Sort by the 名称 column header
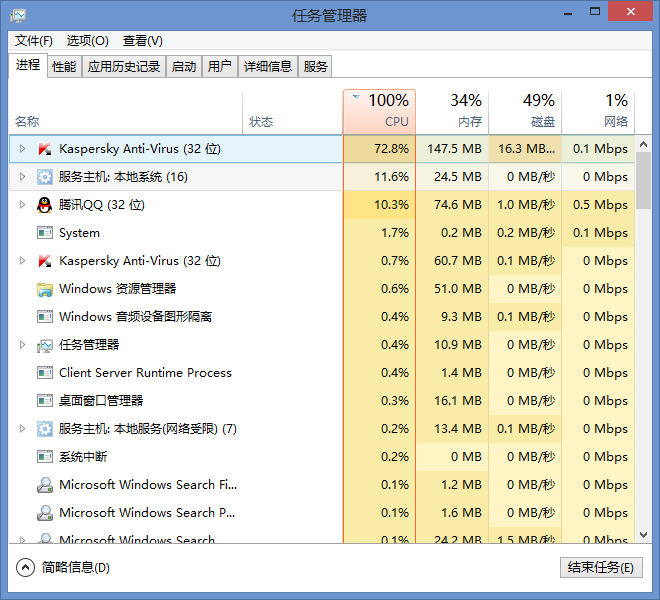Screen dimensions: 660x600 pyautogui.click(x=125, y=112)
